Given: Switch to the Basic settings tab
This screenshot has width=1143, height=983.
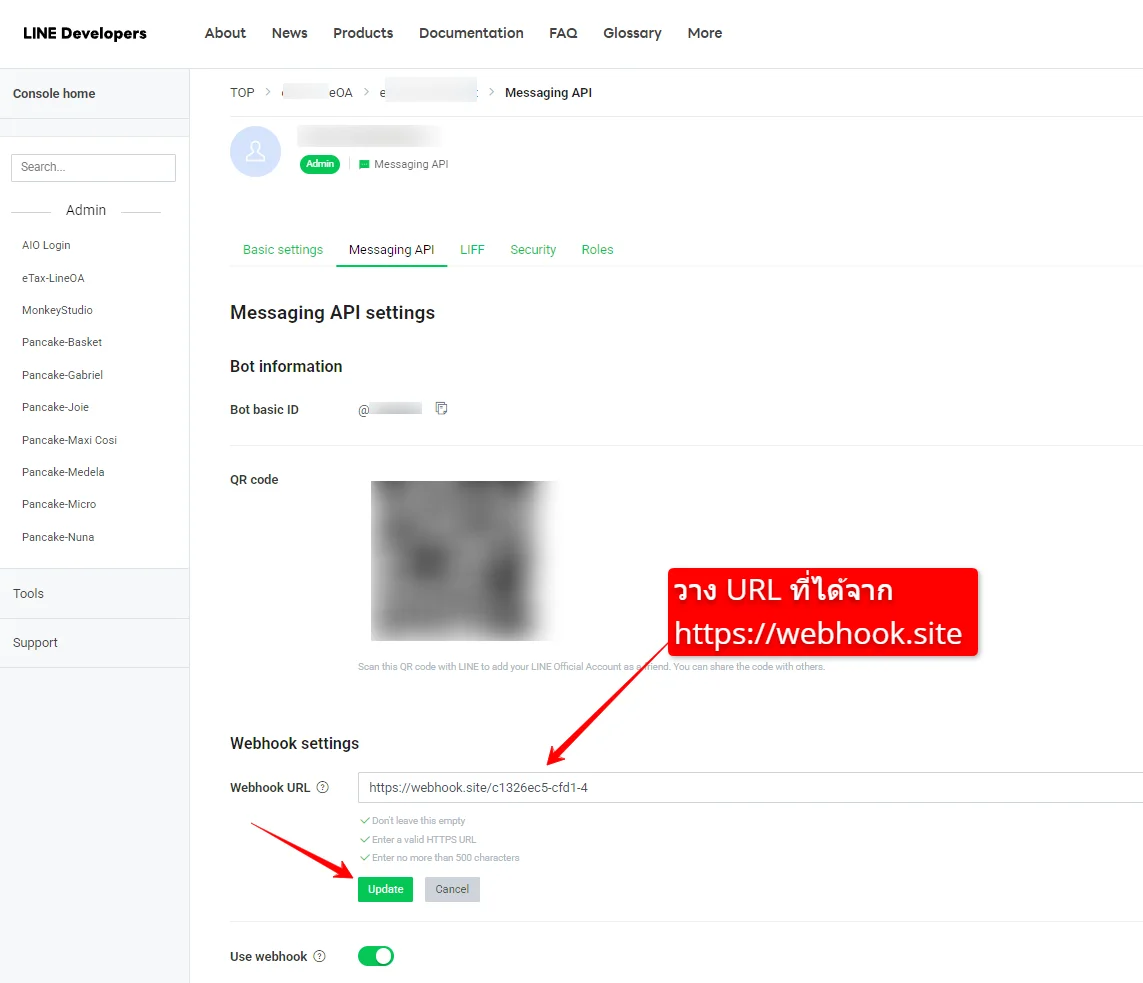Looking at the screenshot, I should 283,249.
